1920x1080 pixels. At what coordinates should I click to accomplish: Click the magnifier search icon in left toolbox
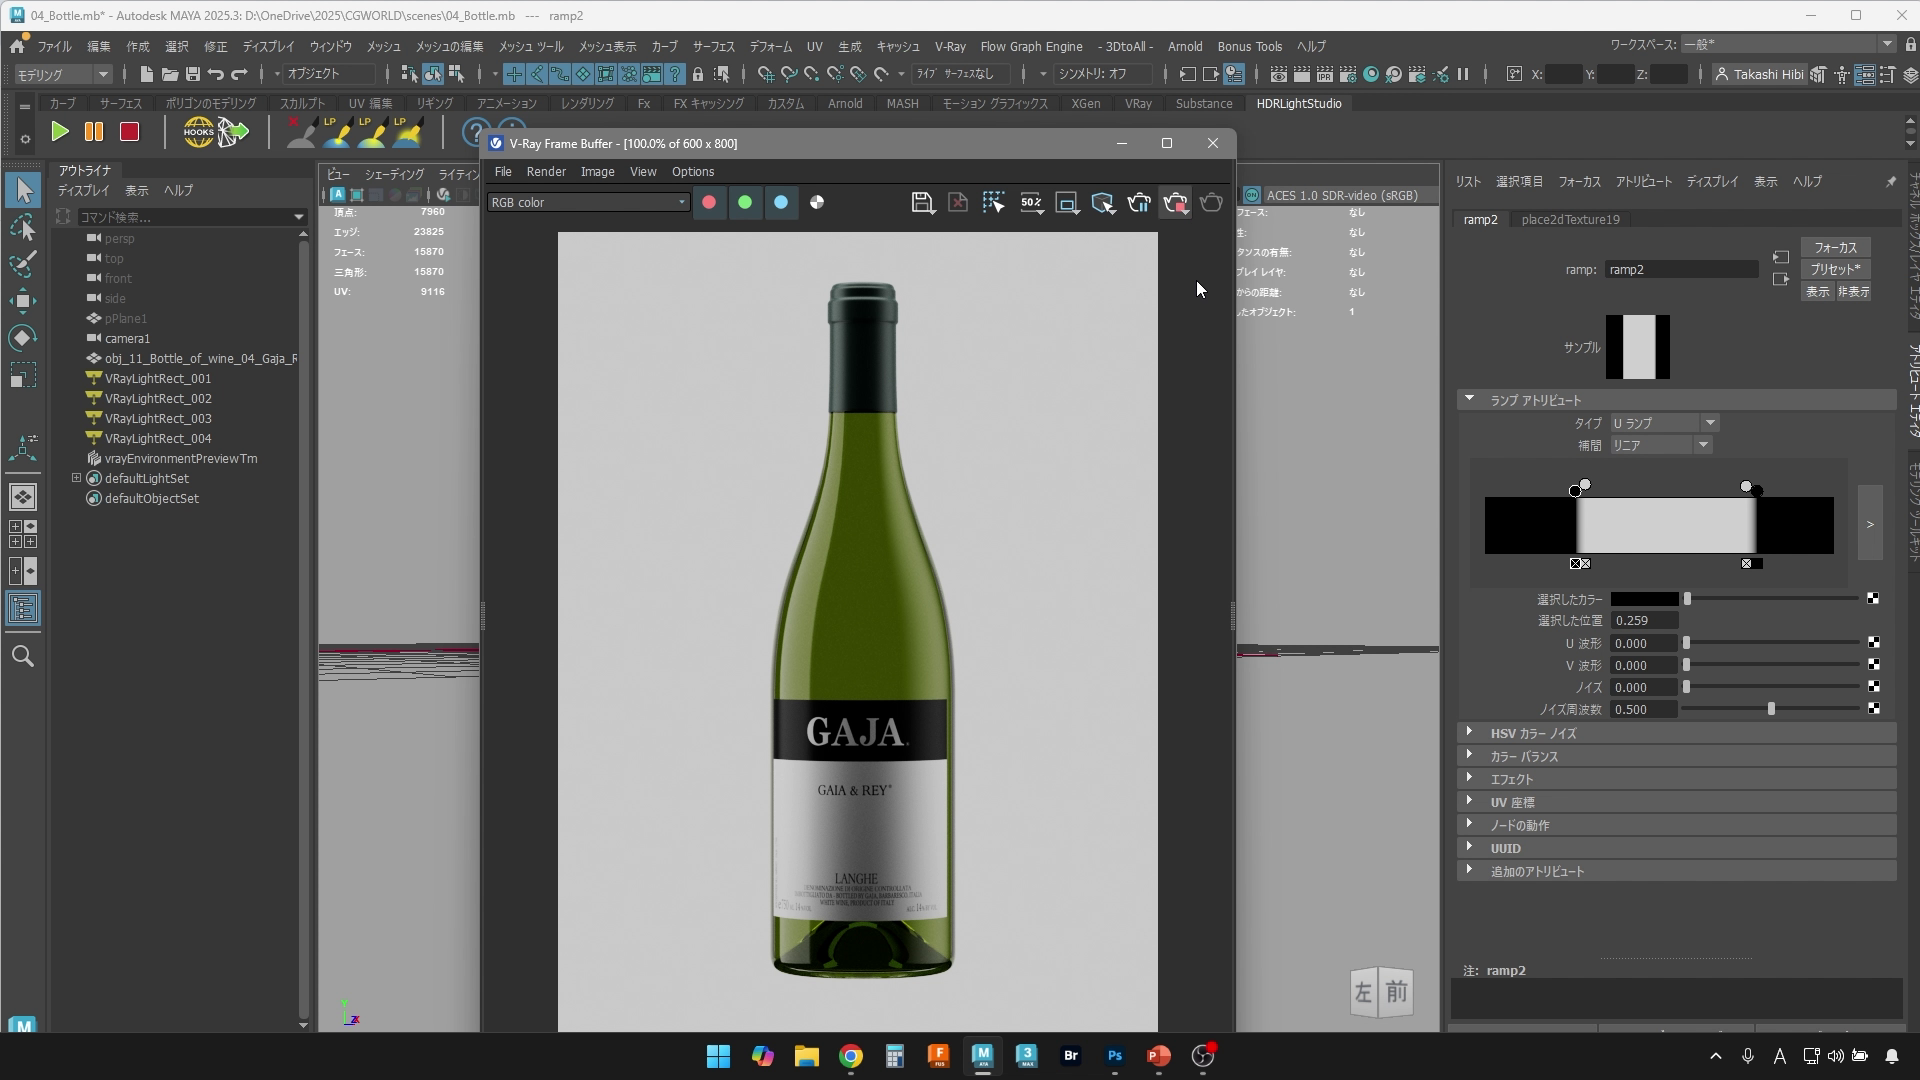coord(23,657)
